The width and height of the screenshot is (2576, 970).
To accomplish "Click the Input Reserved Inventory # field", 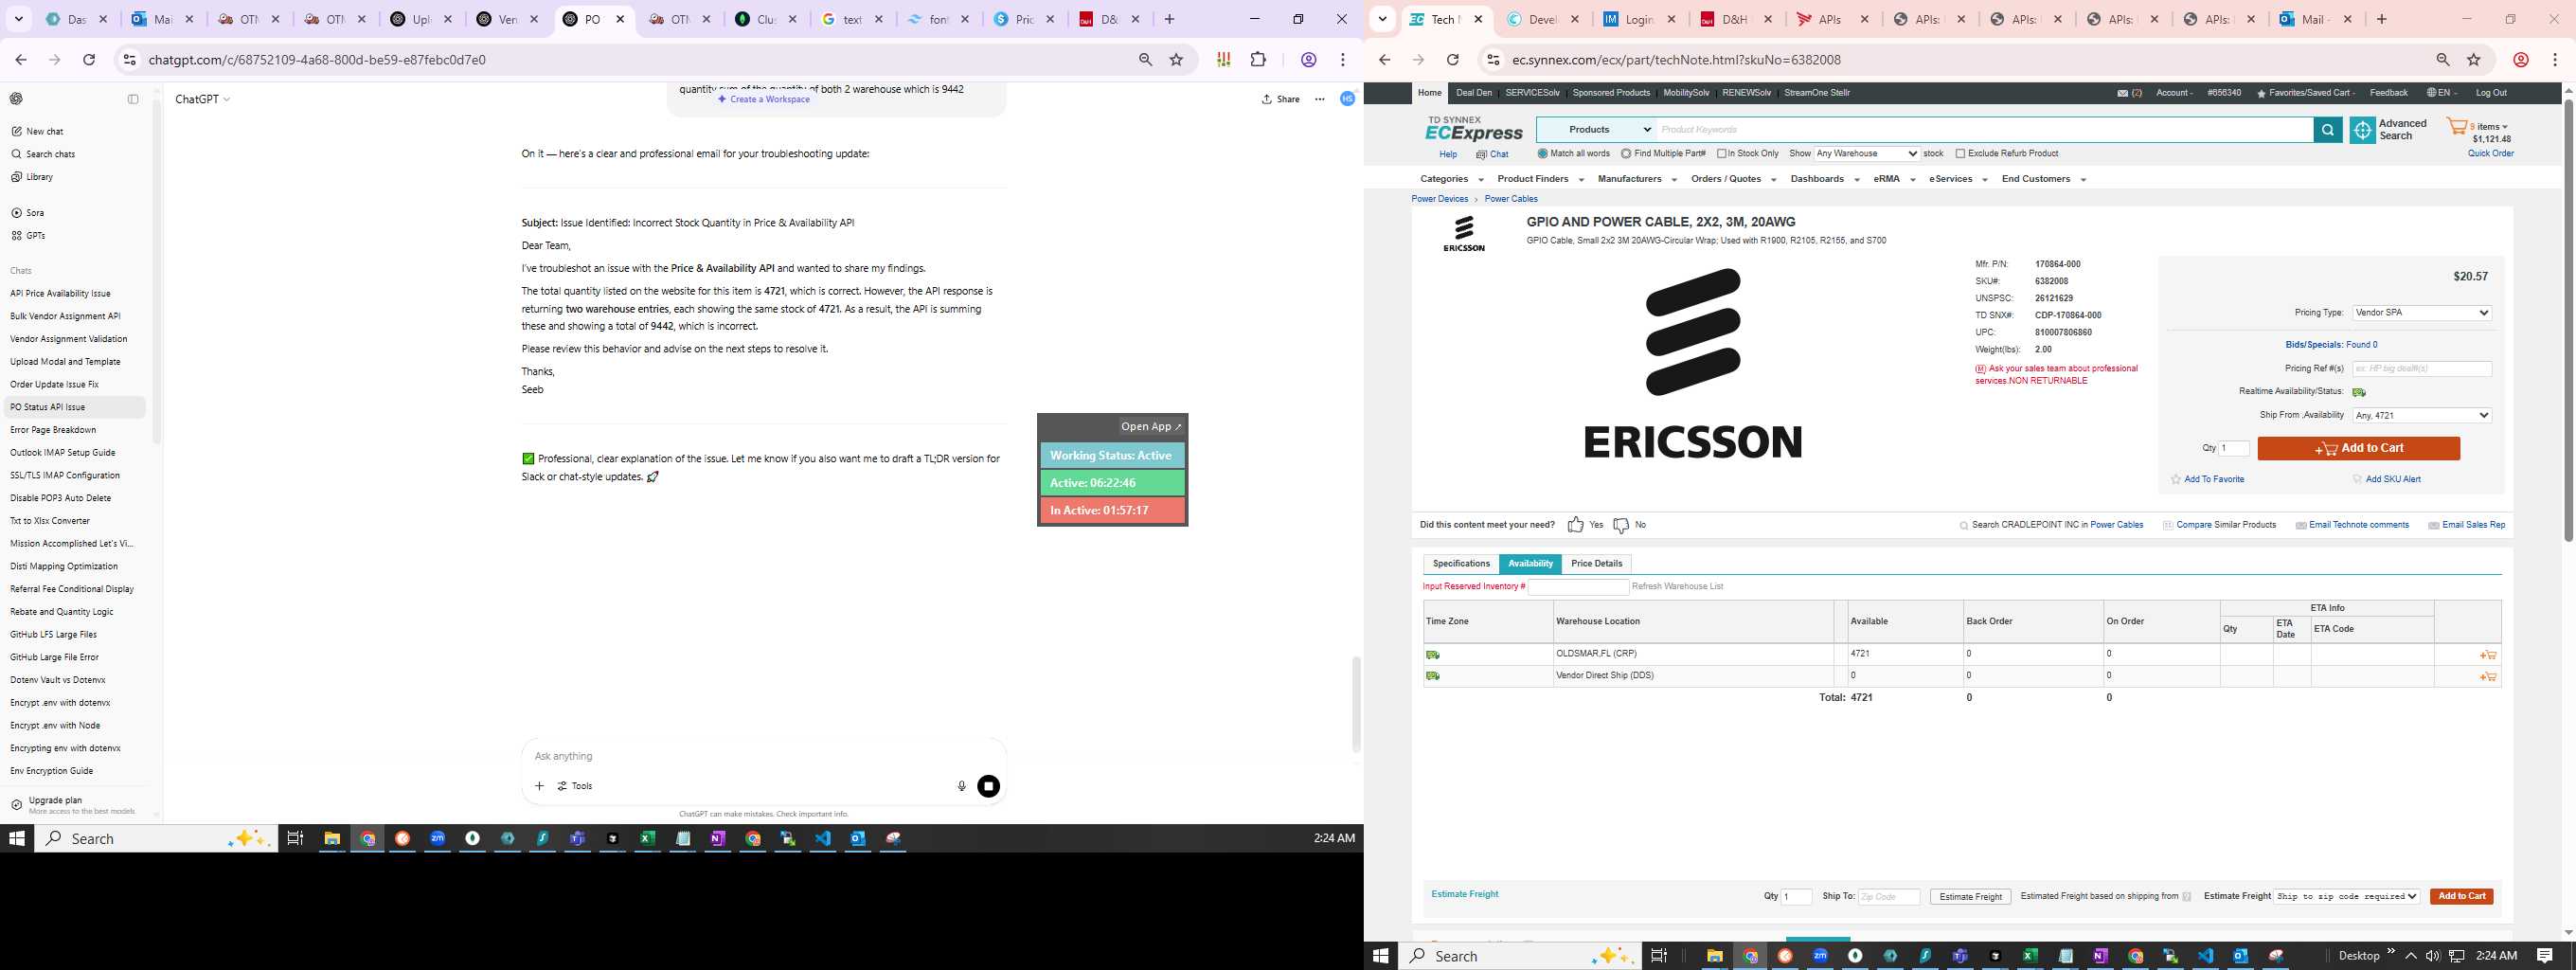I will click(1578, 587).
